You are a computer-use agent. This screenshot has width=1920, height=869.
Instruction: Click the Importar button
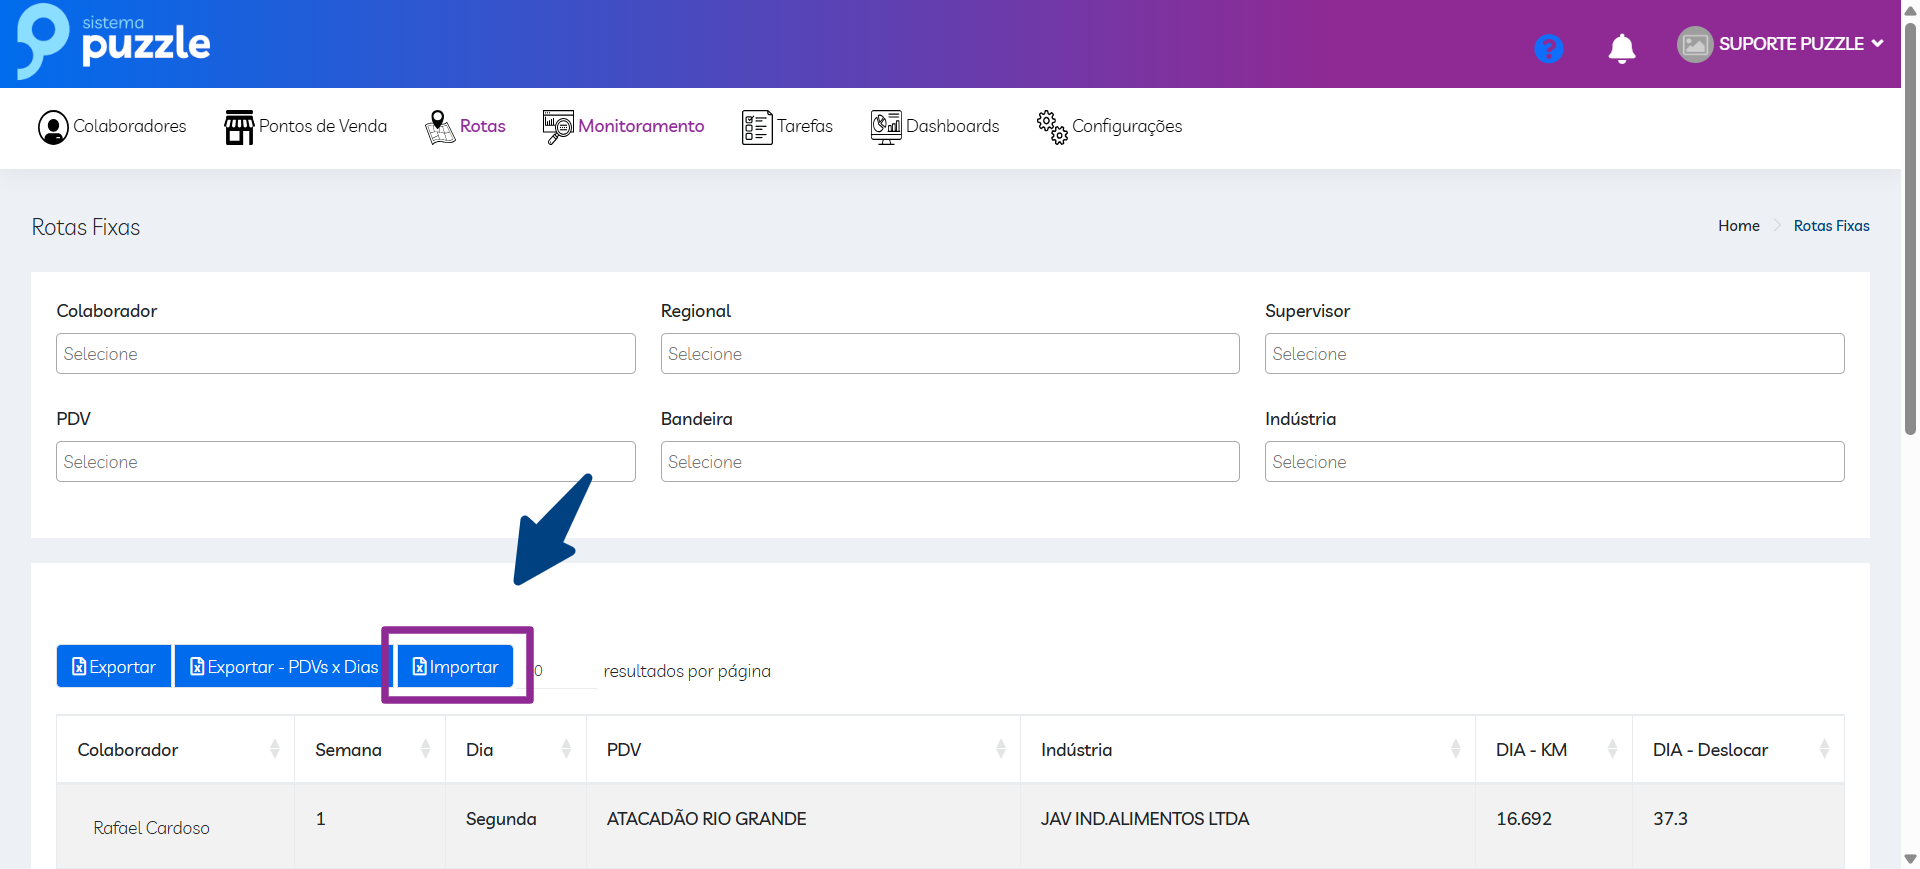tap(456, 667)
